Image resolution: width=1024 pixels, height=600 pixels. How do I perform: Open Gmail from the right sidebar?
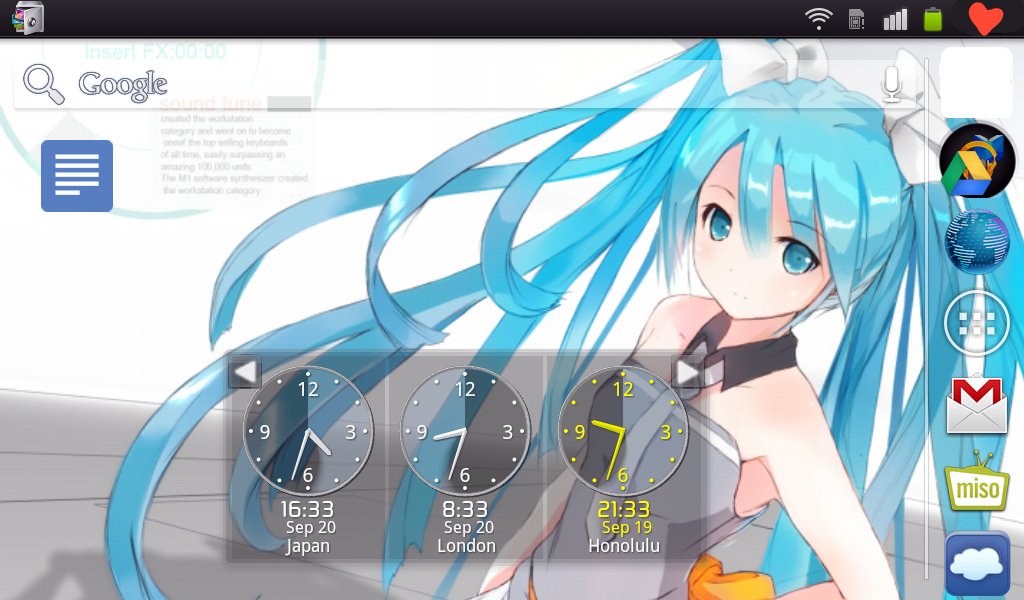pyautogui.click(x=977, y=406)
